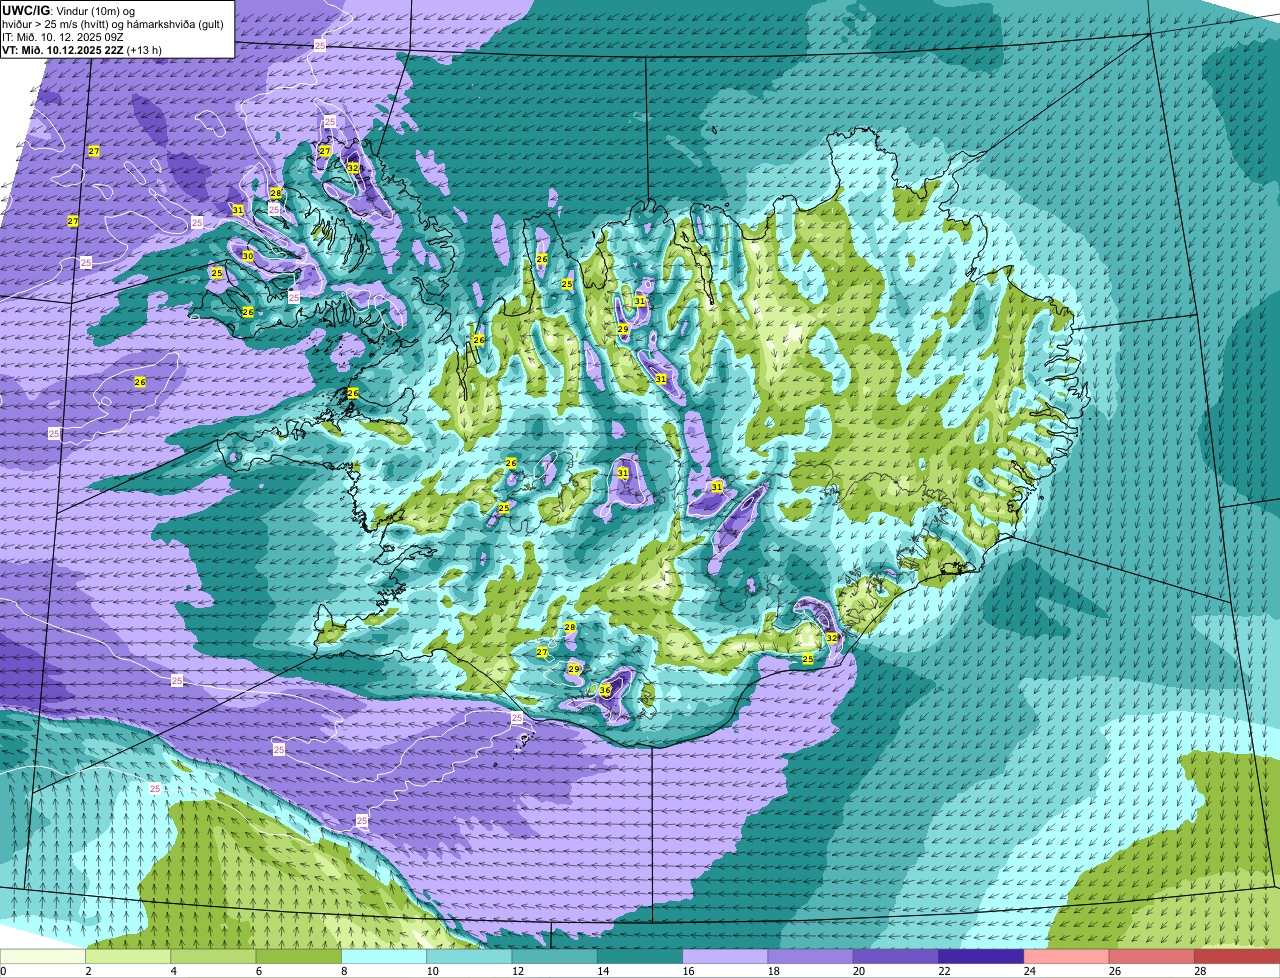Pick the light green 4–6 scale swatch
The image size is (1280, 978).
click(x=213, y=957)
